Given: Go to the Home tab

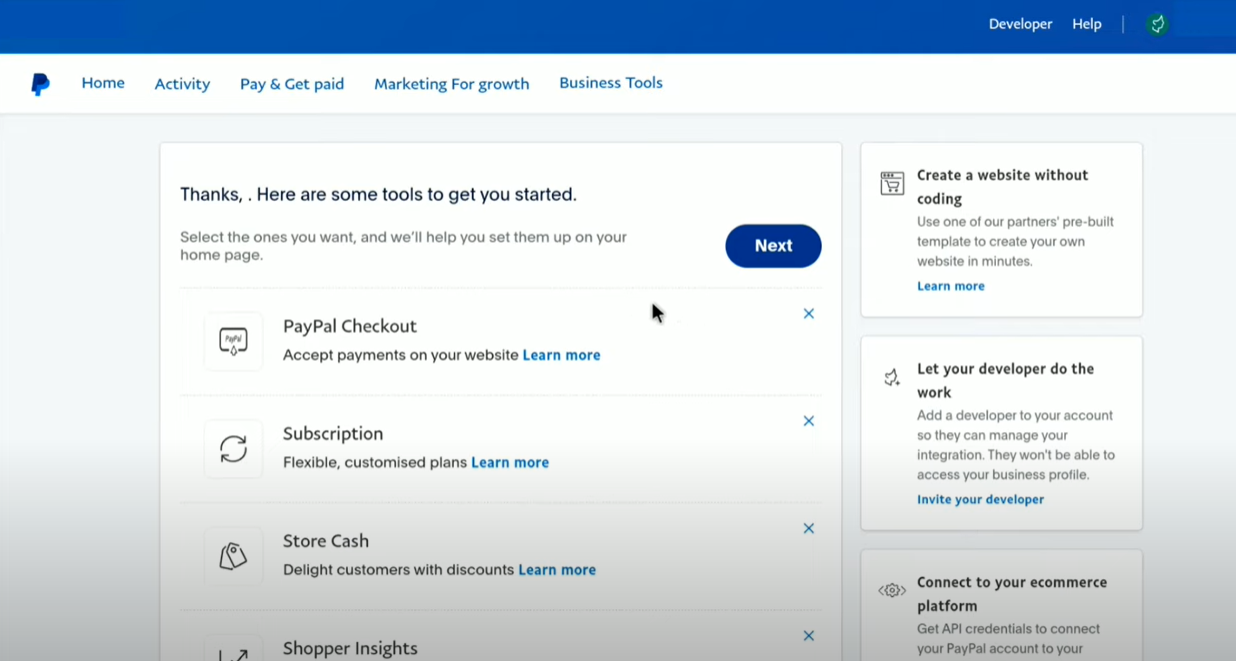Looking at the screenshot, I should (103, 83).
